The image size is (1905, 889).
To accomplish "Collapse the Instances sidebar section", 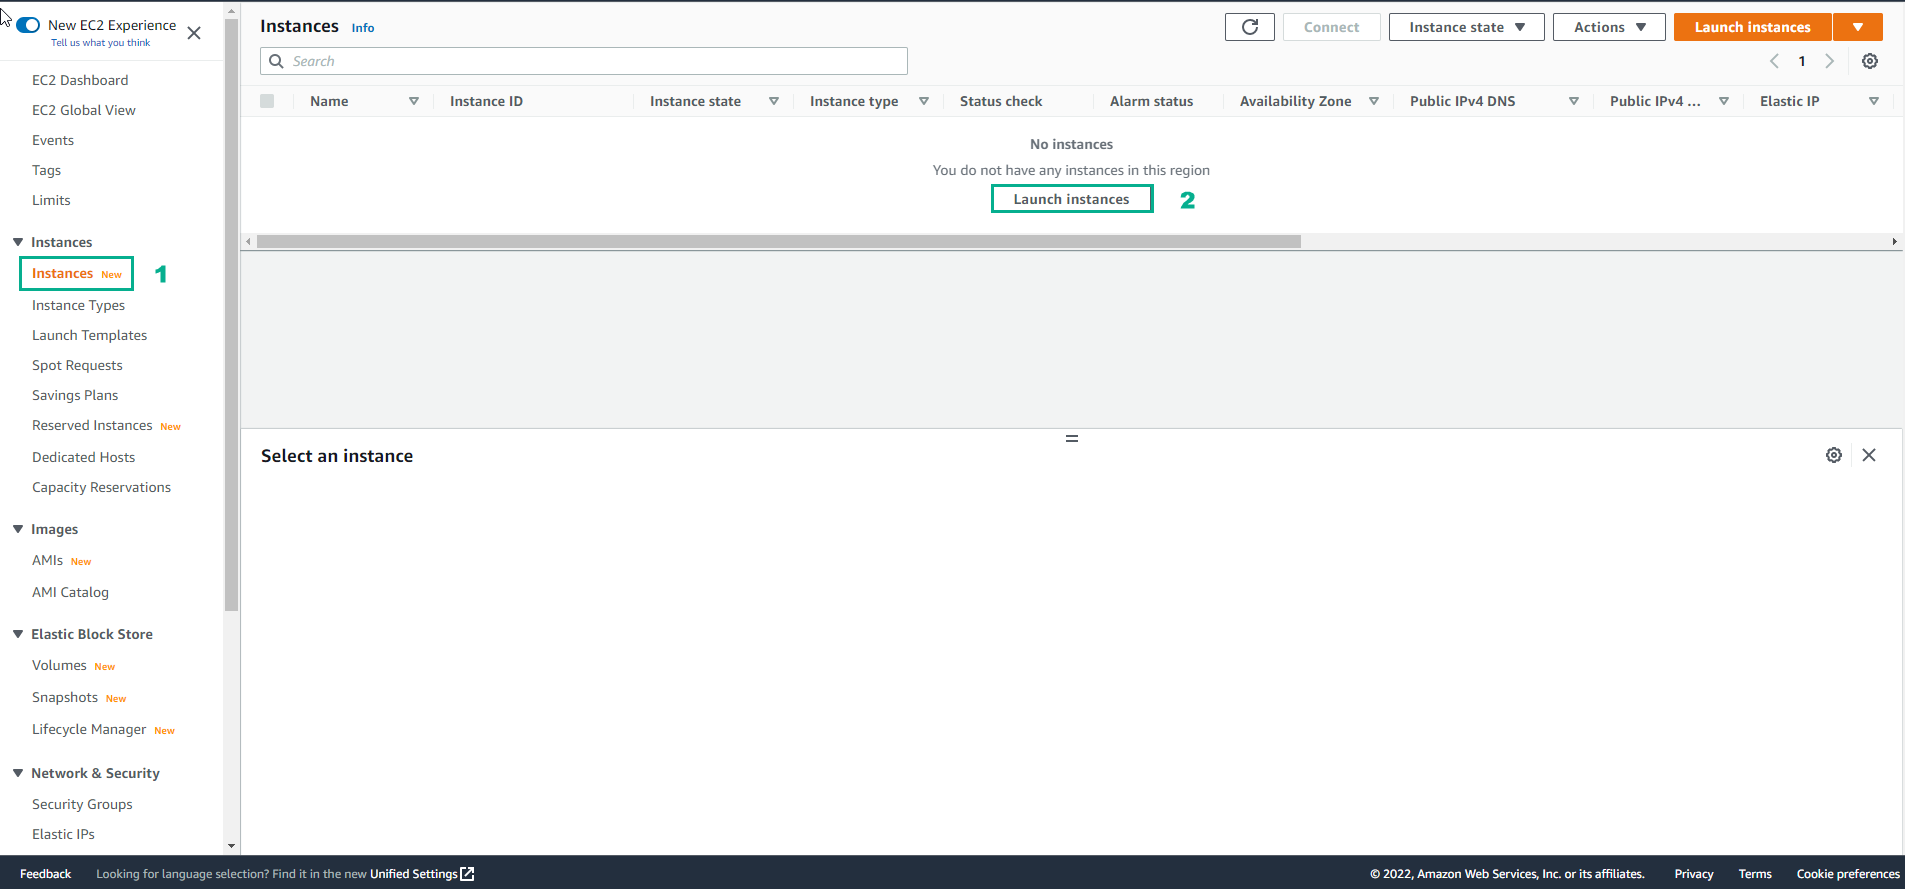I will [18, 242].
